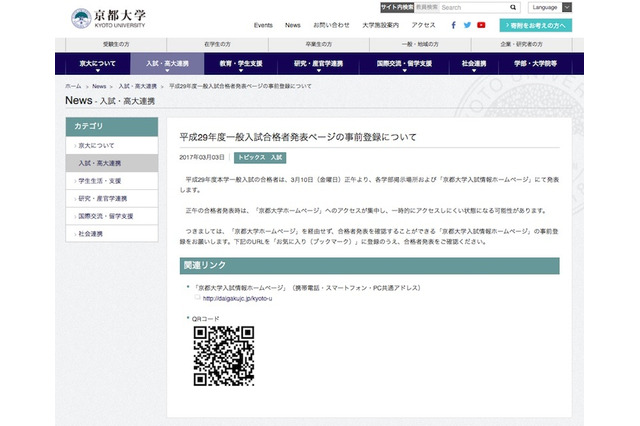Screen dimensions: 640x426
Task: Open the Language dropdown arrow
Action: pos(567,7)
